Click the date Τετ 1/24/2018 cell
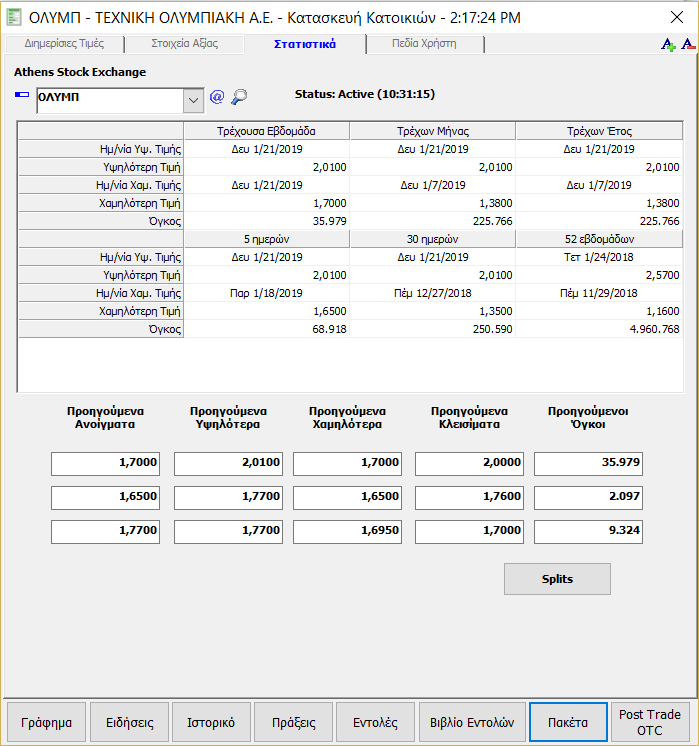The height and width of the screenshot is (746, 699). click(599, 257)
